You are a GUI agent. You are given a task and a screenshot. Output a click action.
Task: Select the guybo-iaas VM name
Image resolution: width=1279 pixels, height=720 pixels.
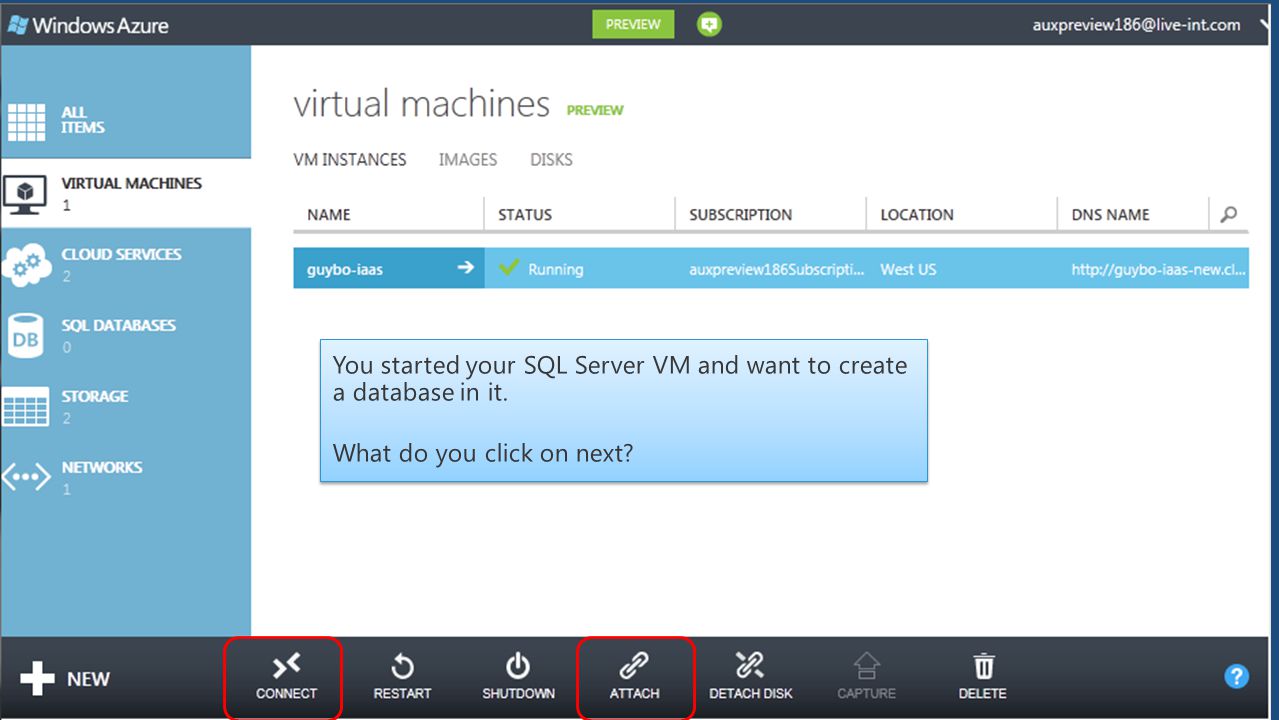point(345,269)
